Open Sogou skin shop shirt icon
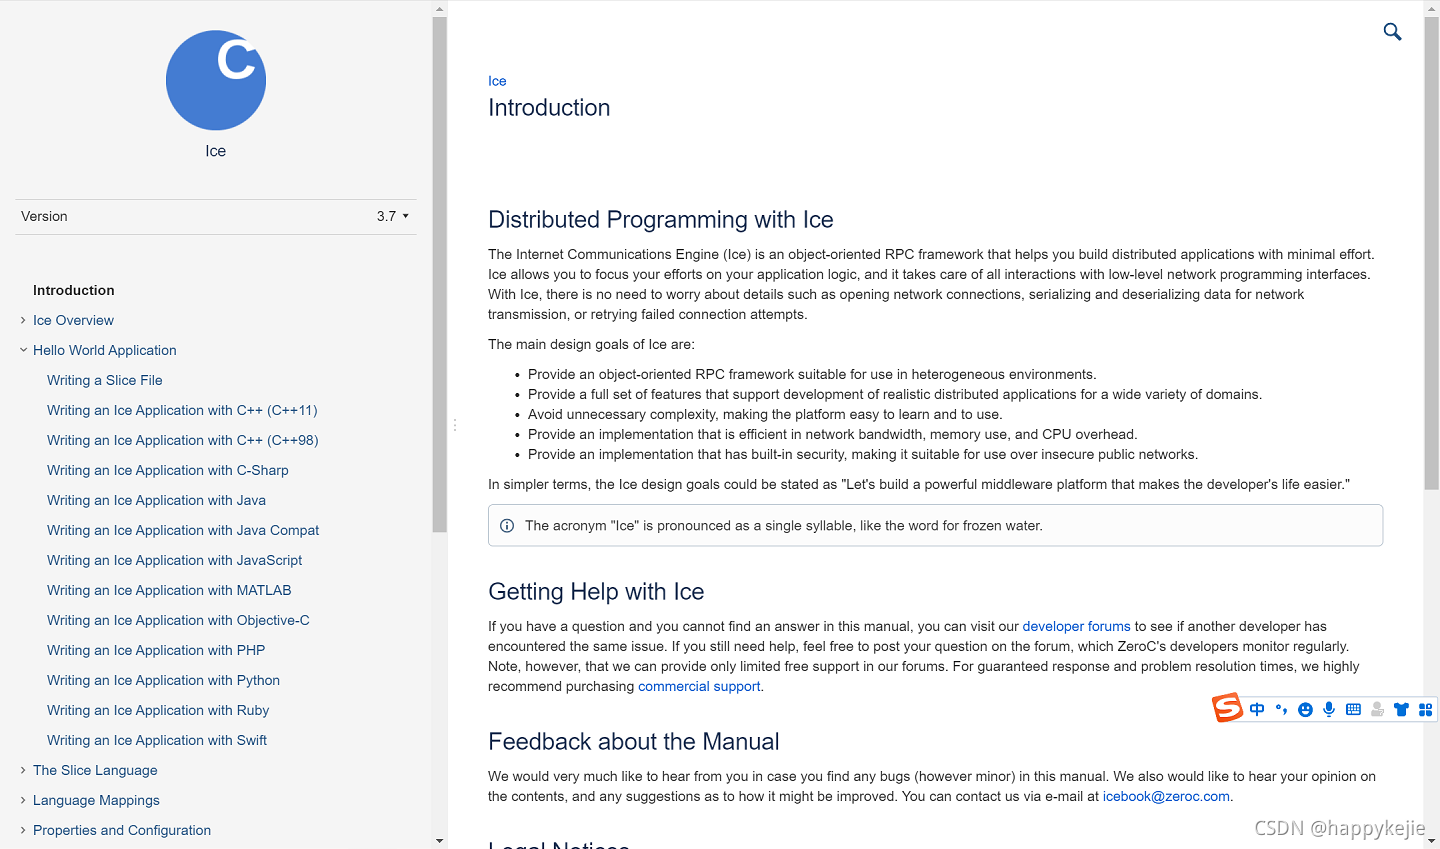The width and height of the screenshot is (1440, 849). point(1401,709)
